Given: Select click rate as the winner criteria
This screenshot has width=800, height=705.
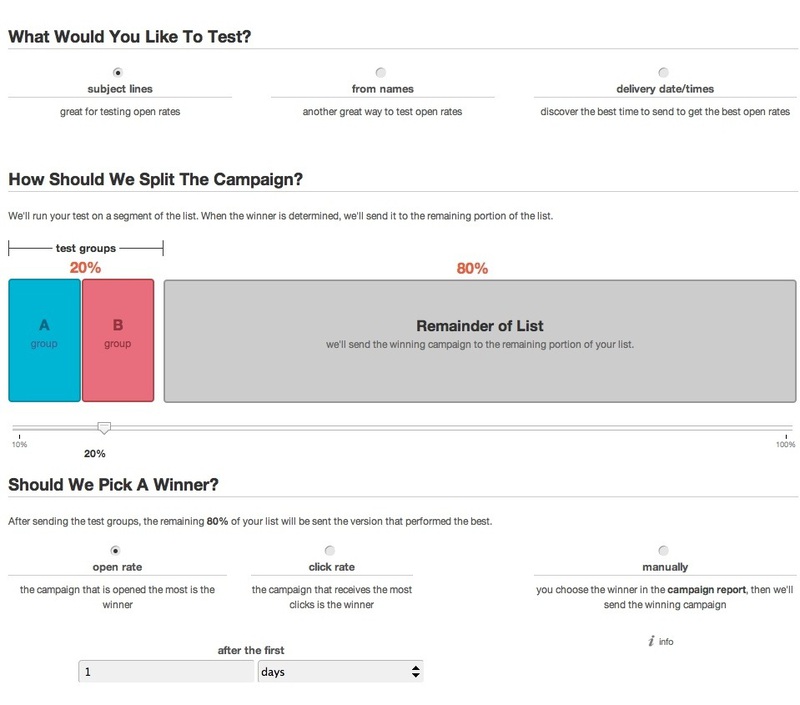Looking at the screenshot, I should [329, 549].
